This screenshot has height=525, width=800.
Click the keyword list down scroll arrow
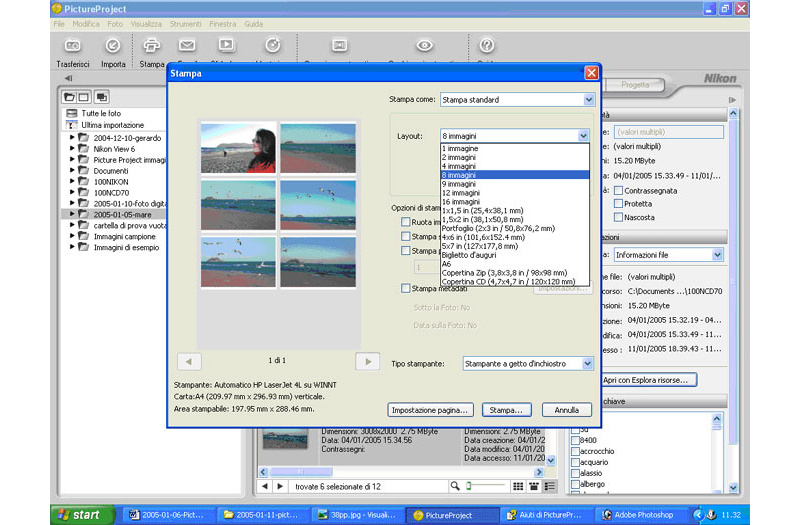point(733,488)
